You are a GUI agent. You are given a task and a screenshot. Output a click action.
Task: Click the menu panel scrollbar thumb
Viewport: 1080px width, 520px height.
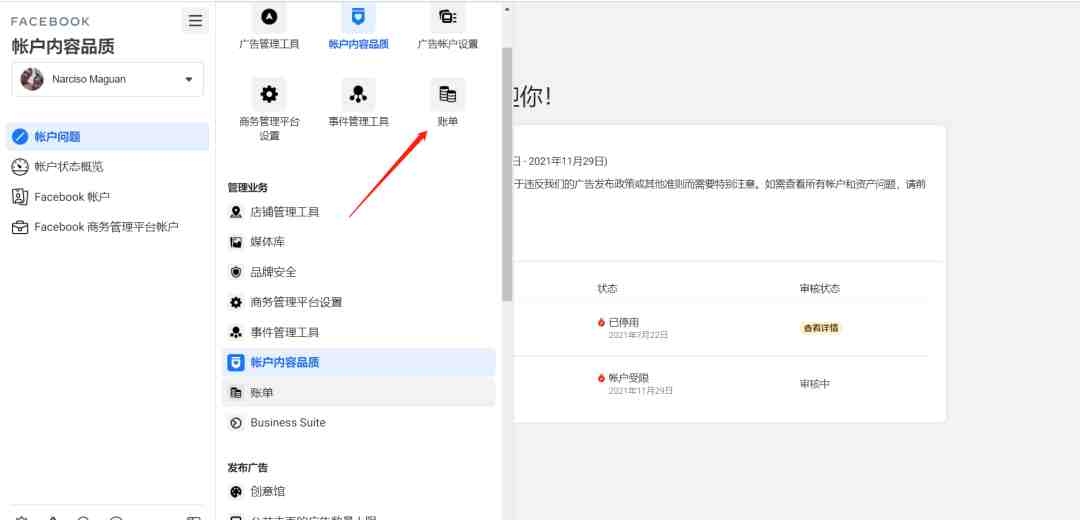[507, 174]
